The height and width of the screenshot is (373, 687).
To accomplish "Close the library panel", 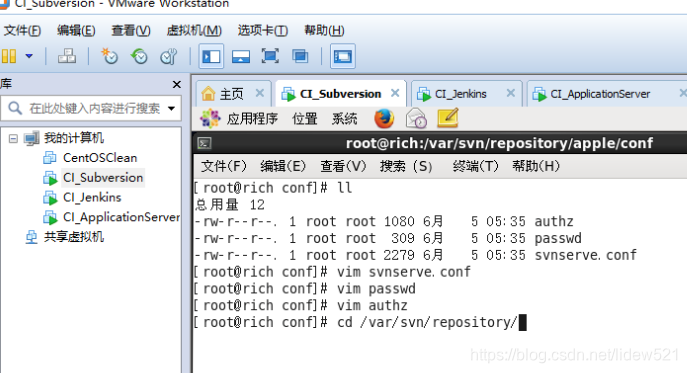I will (x=177, y=84).
